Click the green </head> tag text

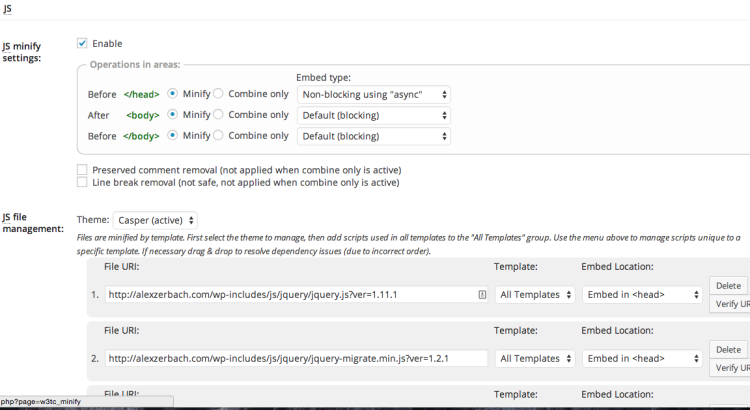(x=142, y=94)
